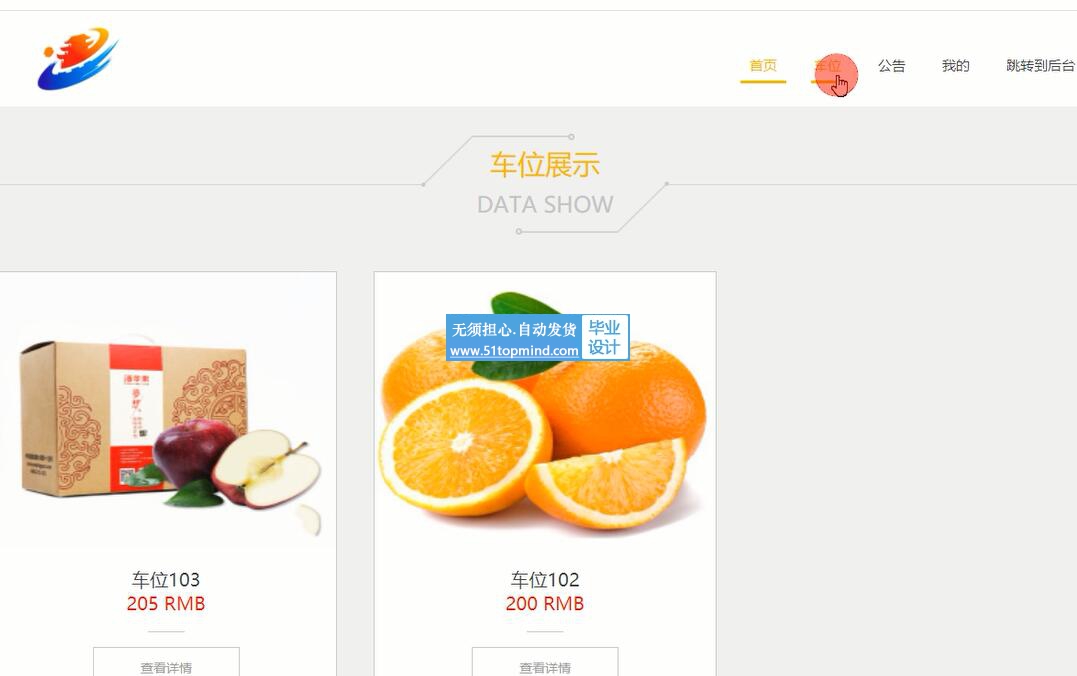Click the site logo in the header

tap(78, 58)
